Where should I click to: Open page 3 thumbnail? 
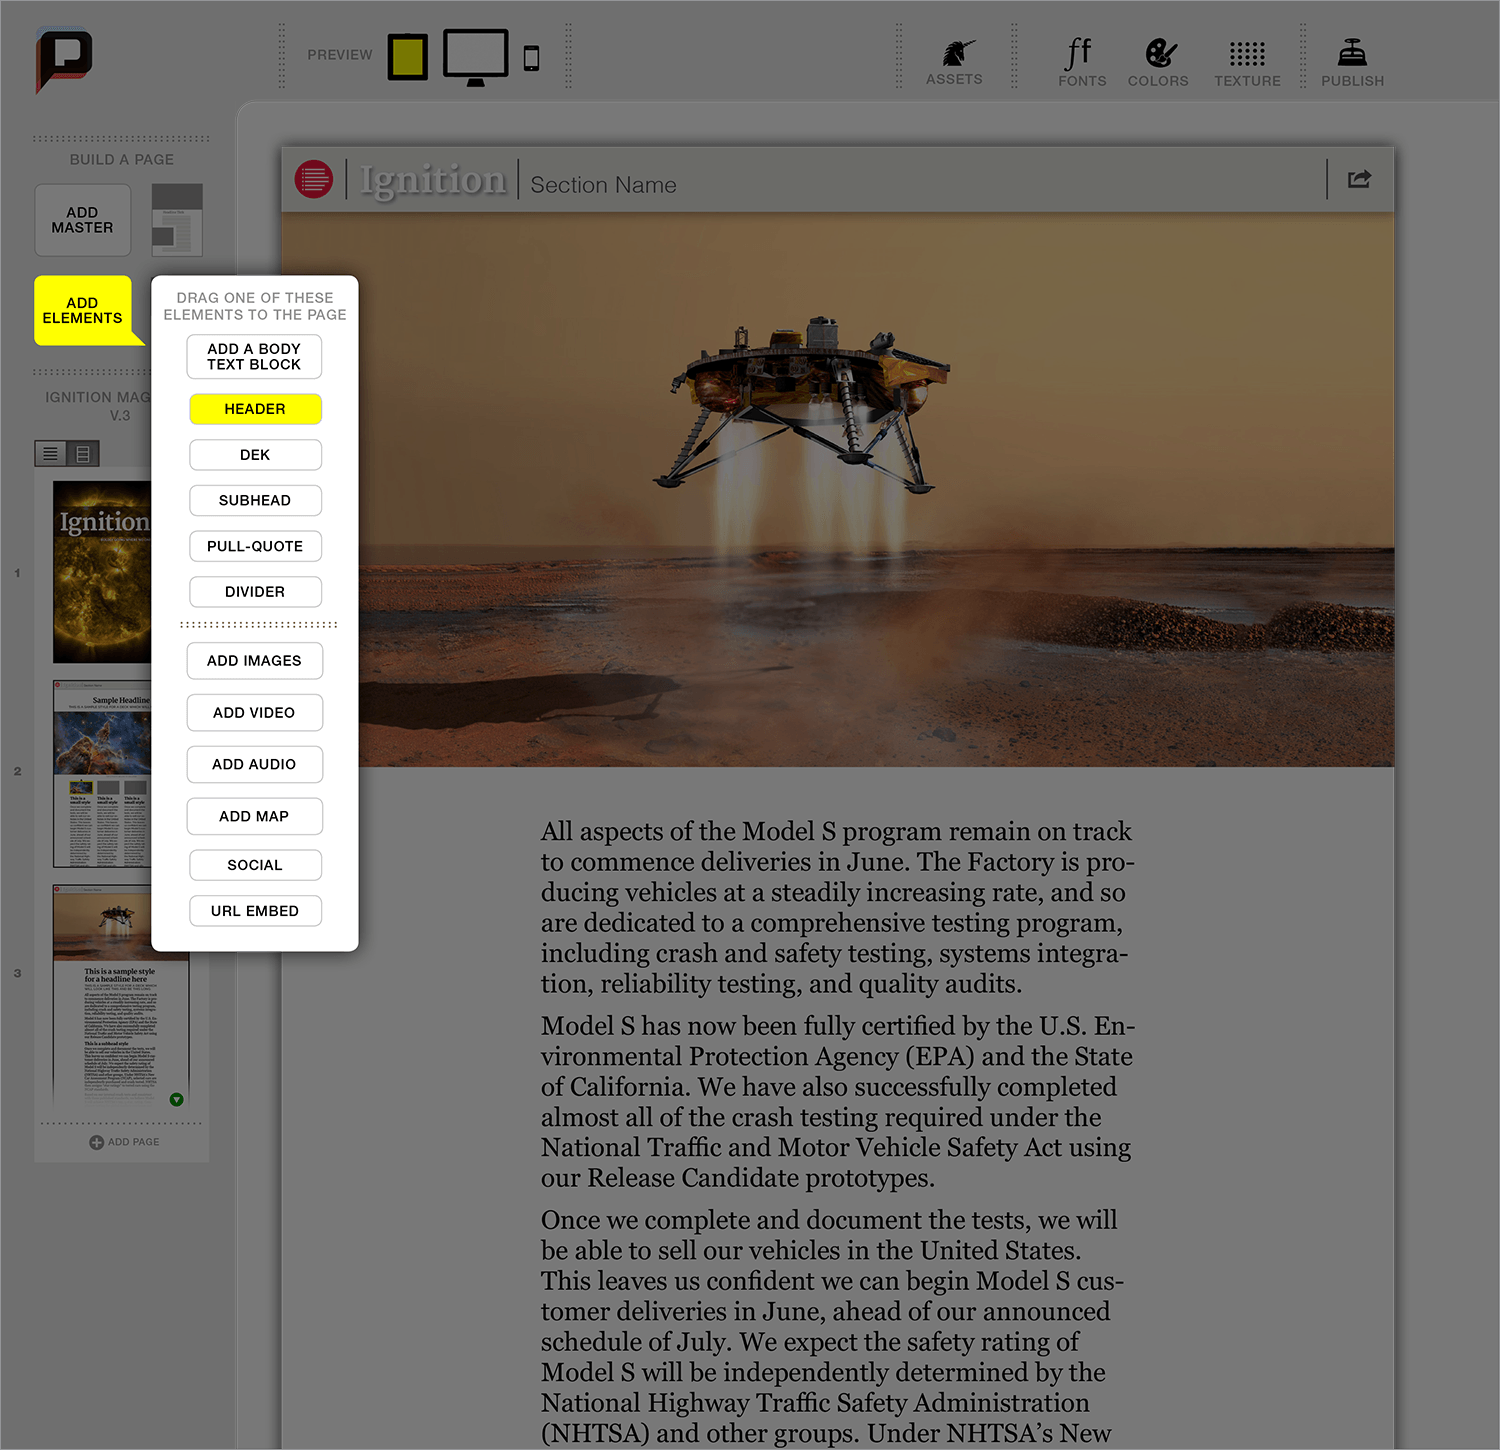(120, 996)
